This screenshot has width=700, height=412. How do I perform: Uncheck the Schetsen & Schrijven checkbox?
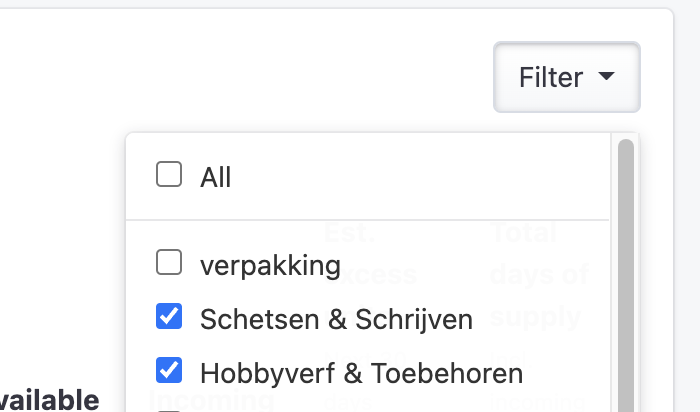tap(169, 316)
